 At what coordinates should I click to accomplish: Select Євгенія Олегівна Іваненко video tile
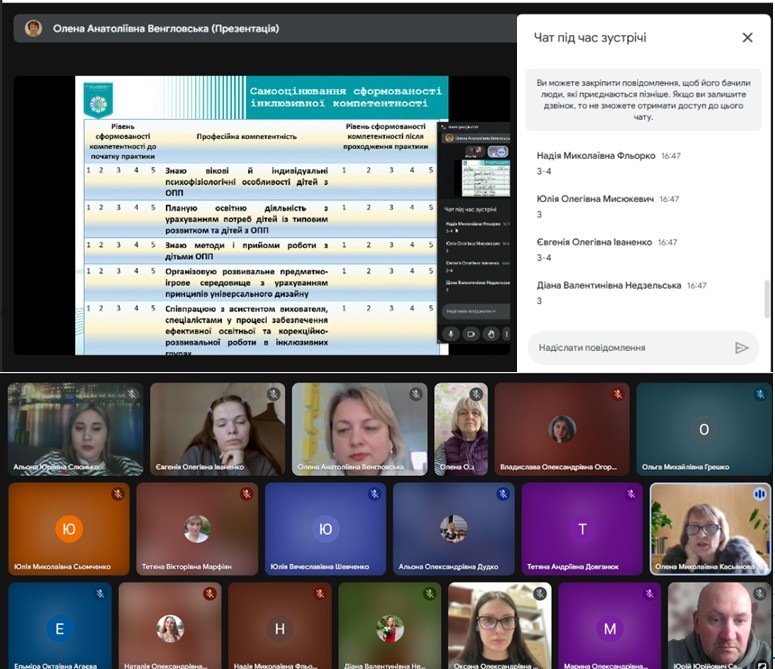tap(213, 428)
